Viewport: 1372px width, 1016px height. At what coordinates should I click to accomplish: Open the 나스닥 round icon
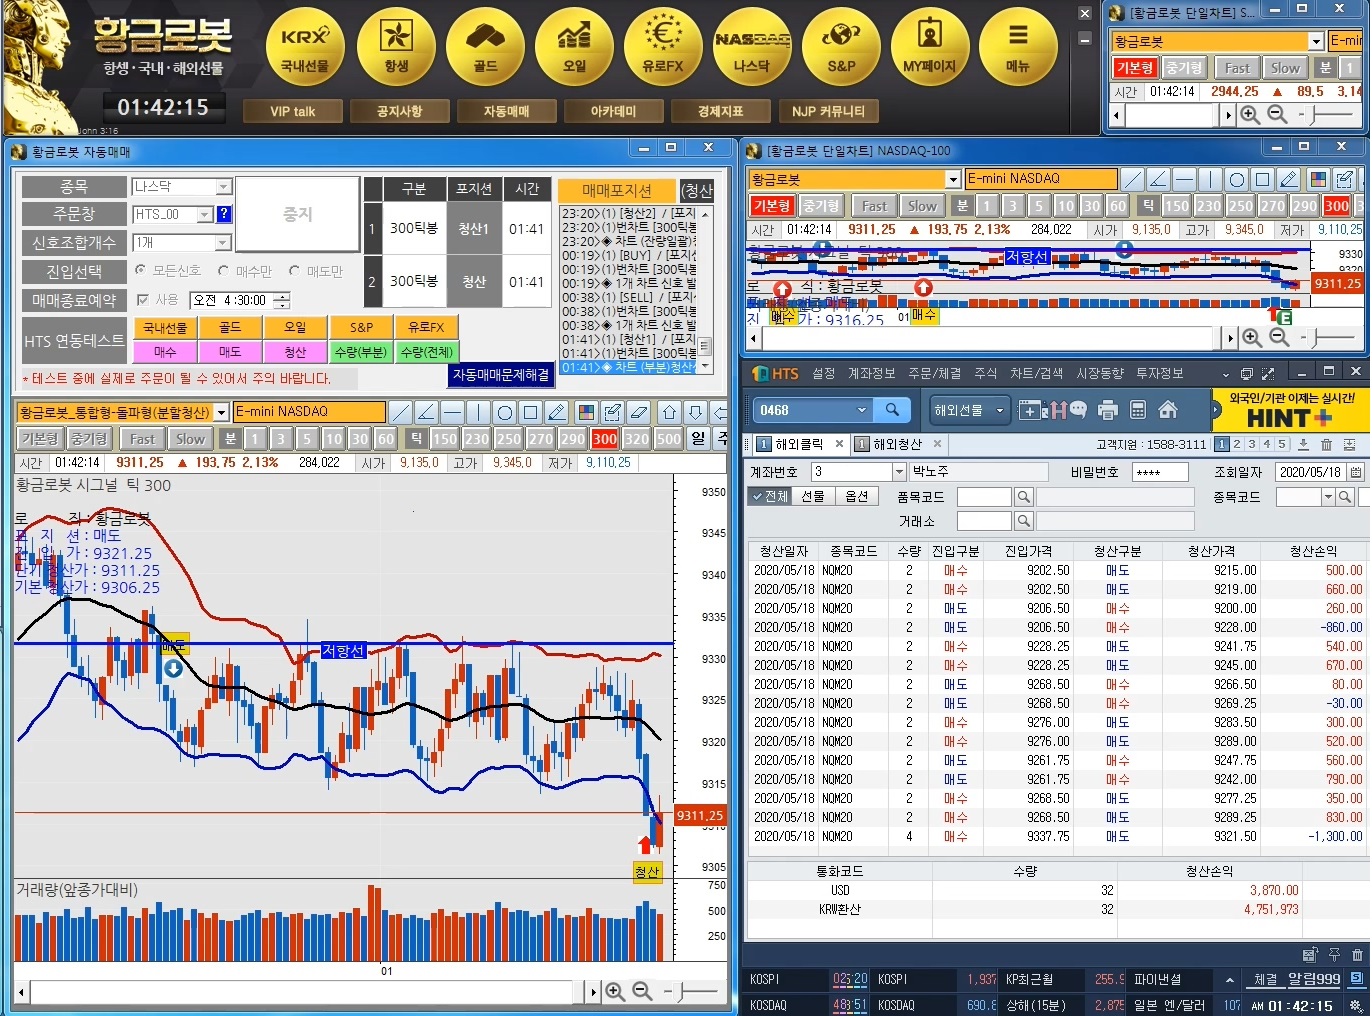click(x=752, y=48)
